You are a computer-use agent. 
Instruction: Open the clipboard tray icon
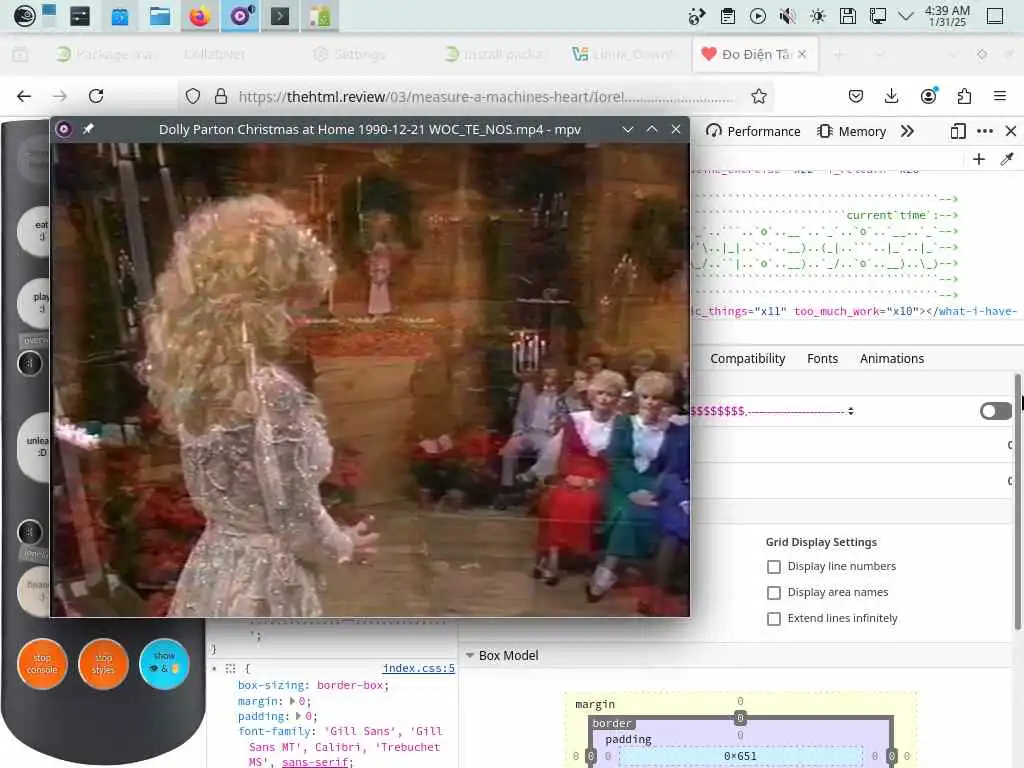click(728, 16)
